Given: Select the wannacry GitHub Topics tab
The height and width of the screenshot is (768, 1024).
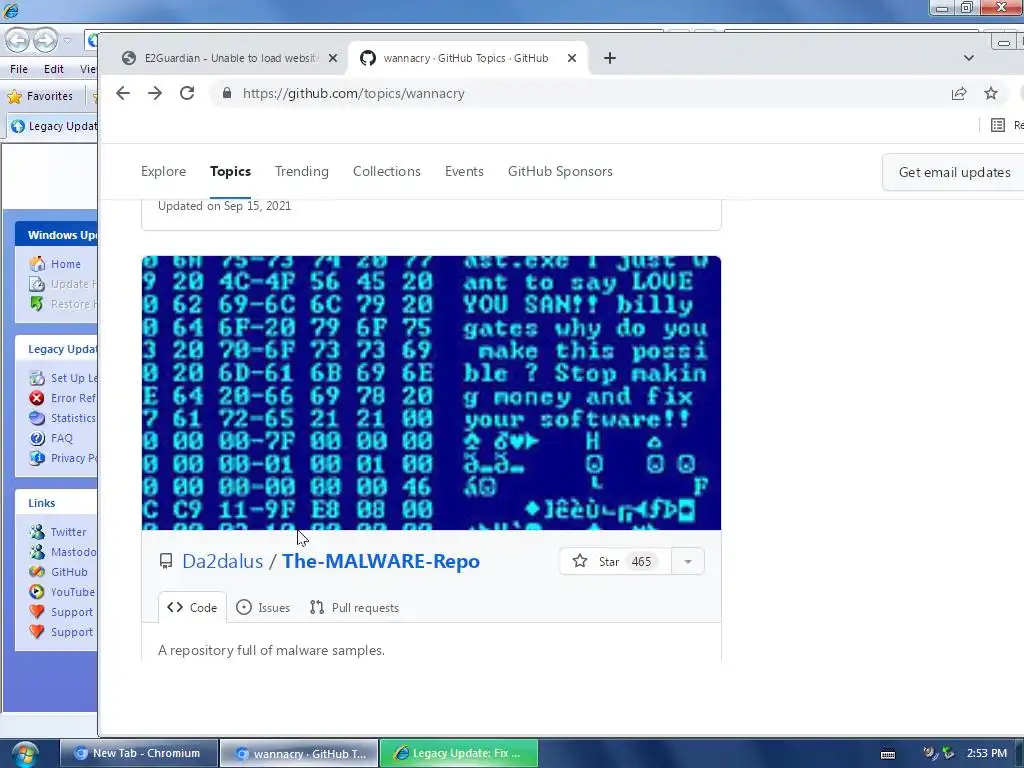Looking at the screenshot, I should 468,58.
